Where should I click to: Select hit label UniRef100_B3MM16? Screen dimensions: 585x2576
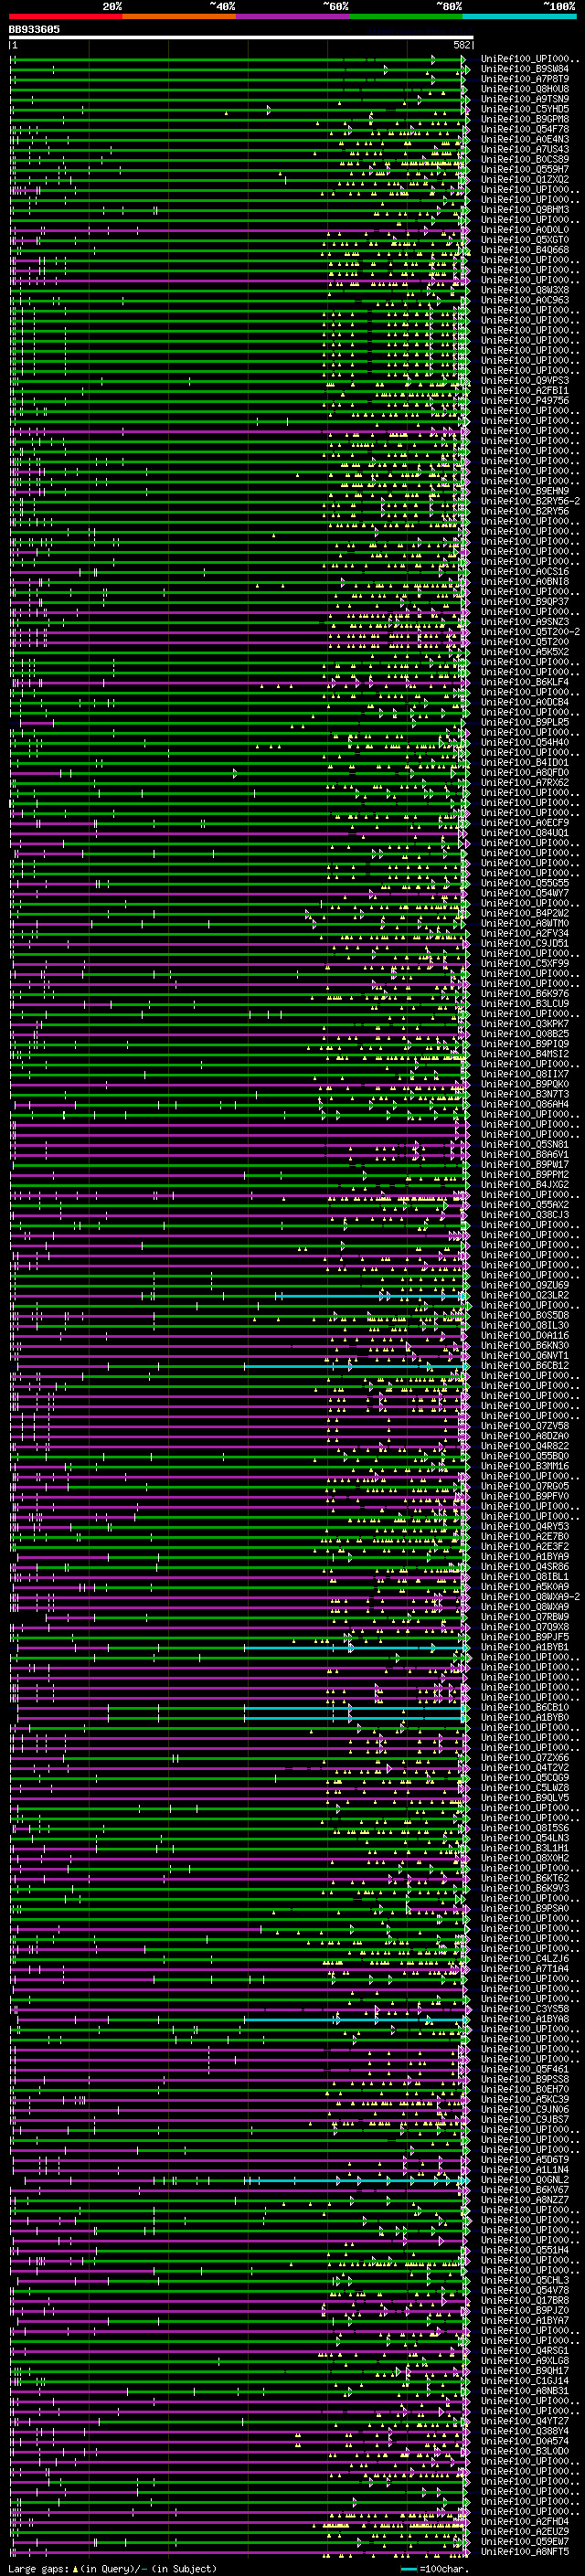[x=525, y=1466]
